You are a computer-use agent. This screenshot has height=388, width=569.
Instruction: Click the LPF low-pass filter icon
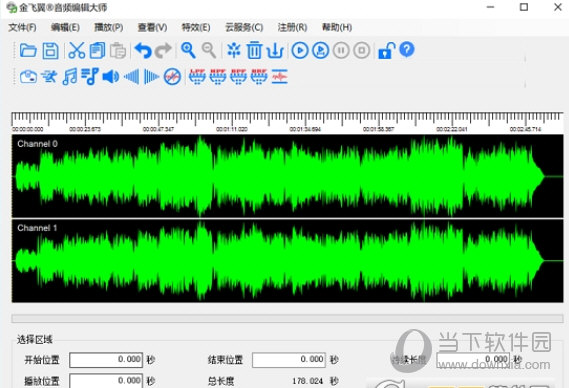(x=197, y=77)
